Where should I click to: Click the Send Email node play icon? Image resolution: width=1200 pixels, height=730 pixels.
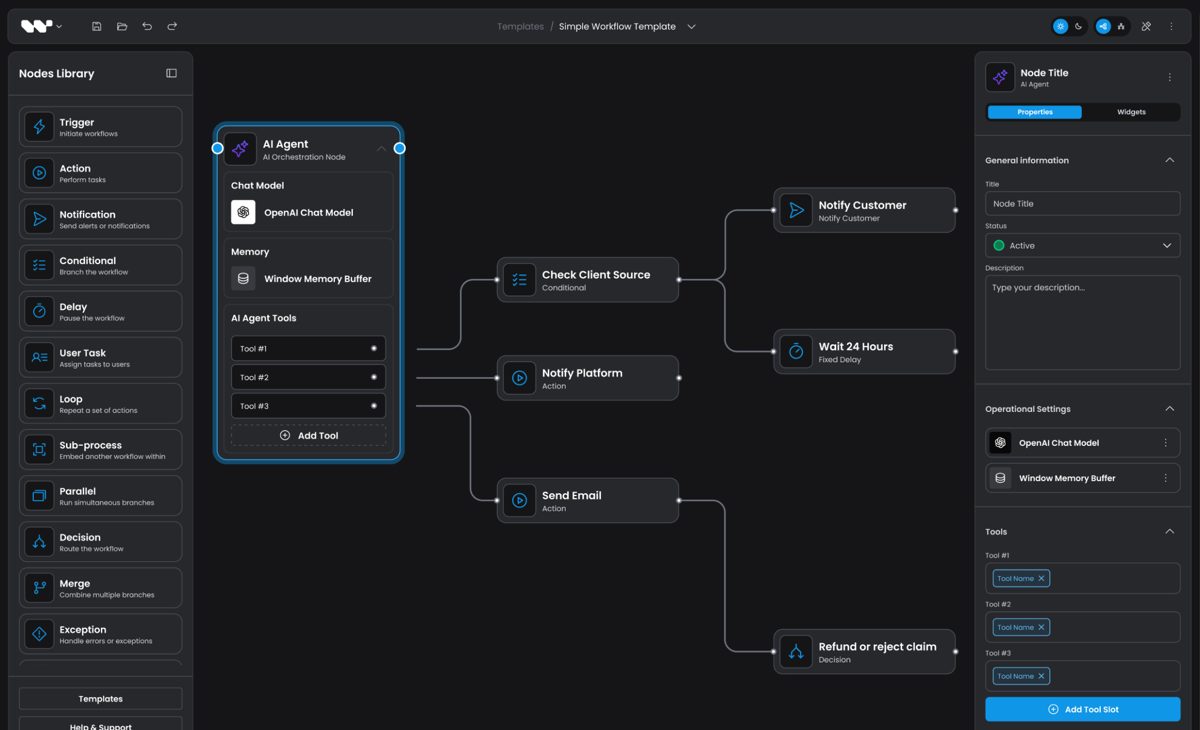pos(519,500)
